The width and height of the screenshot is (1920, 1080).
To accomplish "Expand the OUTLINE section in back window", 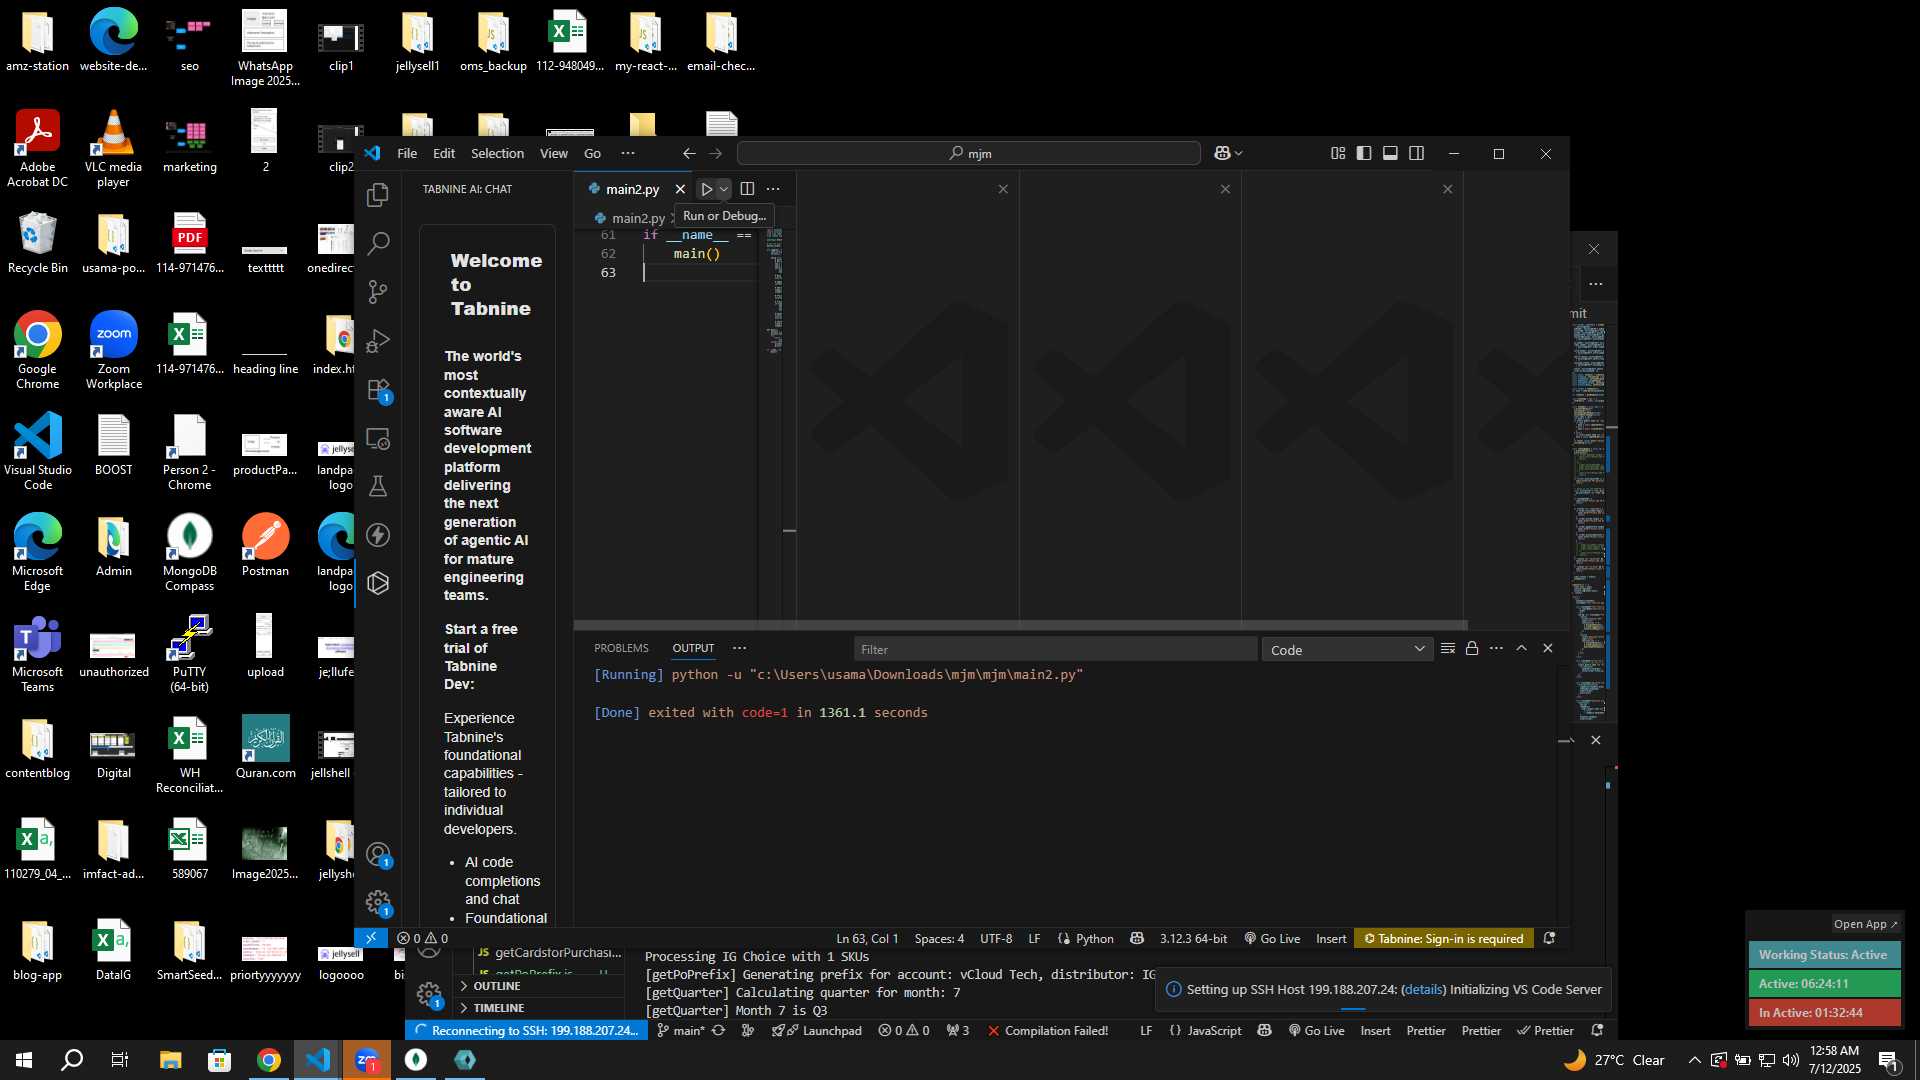I will click(x=540, y=985).
